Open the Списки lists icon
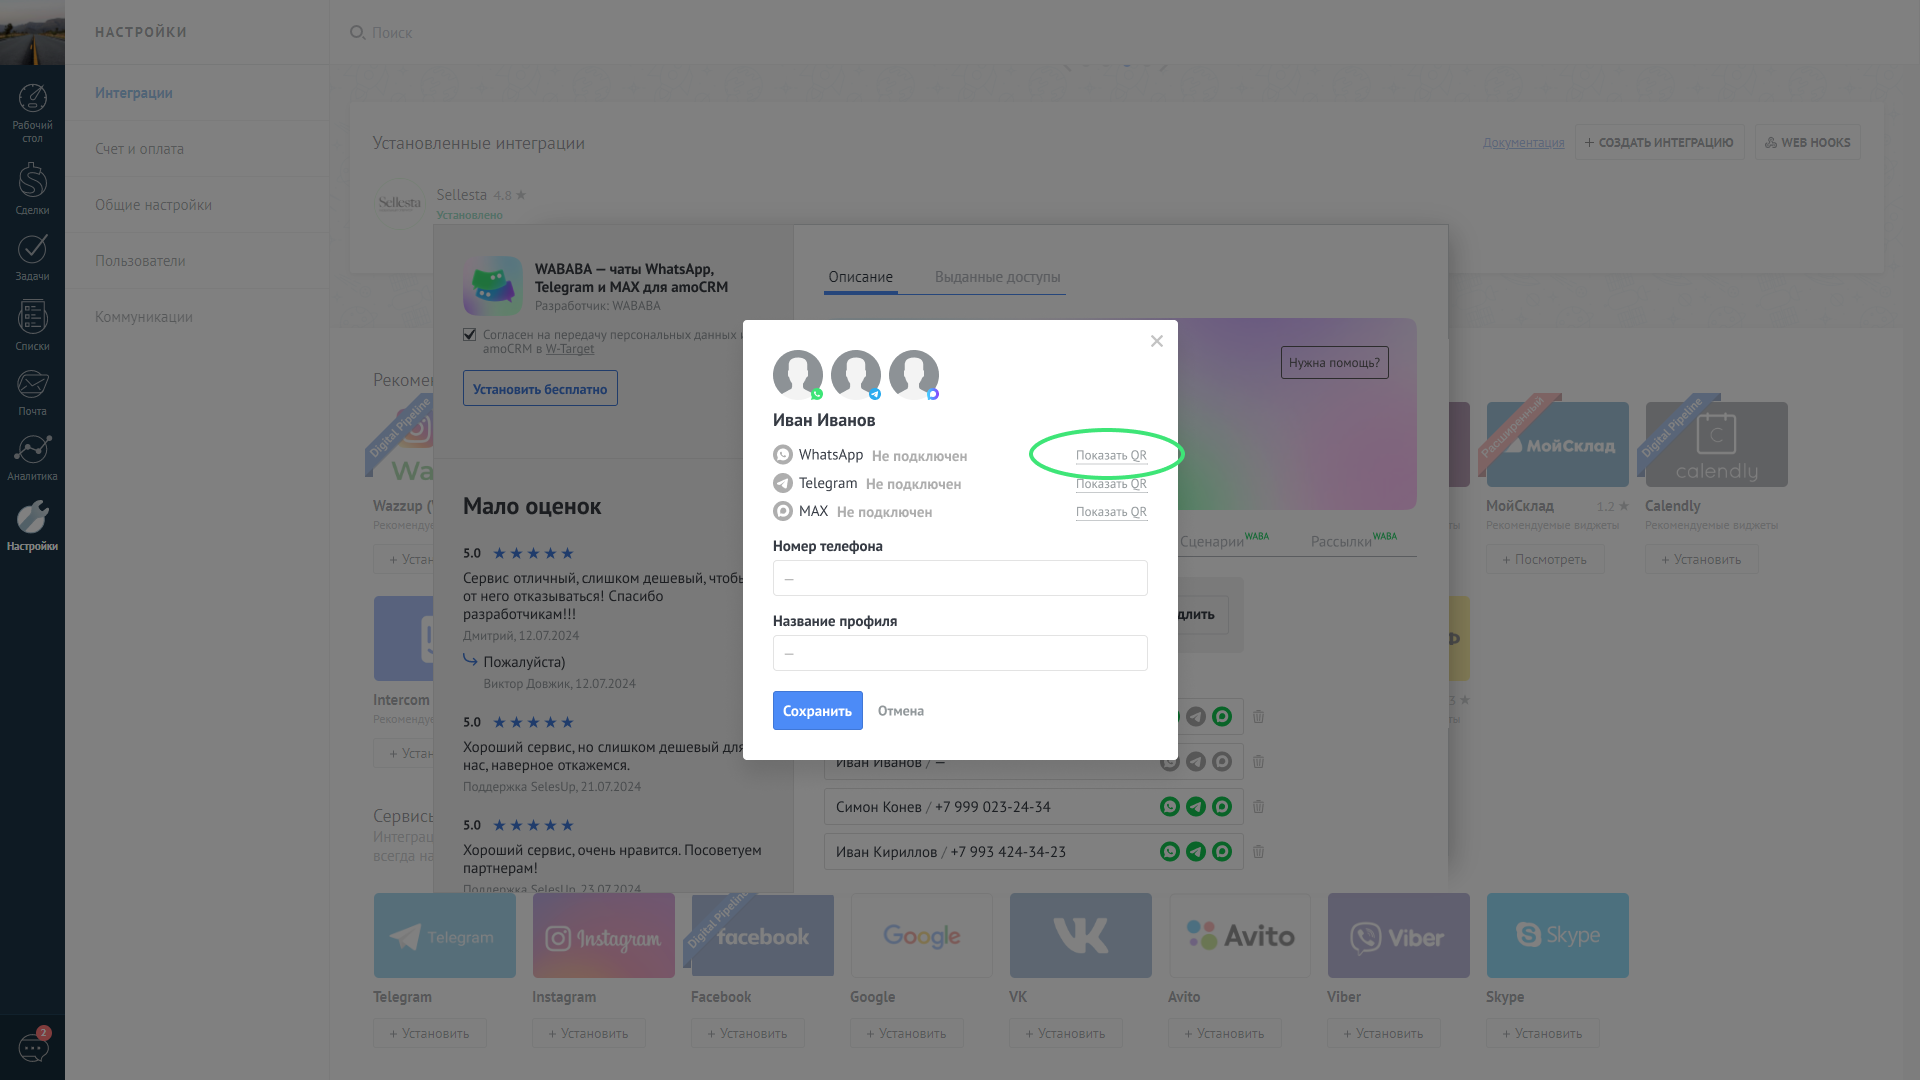This screenshot has height=1080, width=1920. (x=32, y=325)
